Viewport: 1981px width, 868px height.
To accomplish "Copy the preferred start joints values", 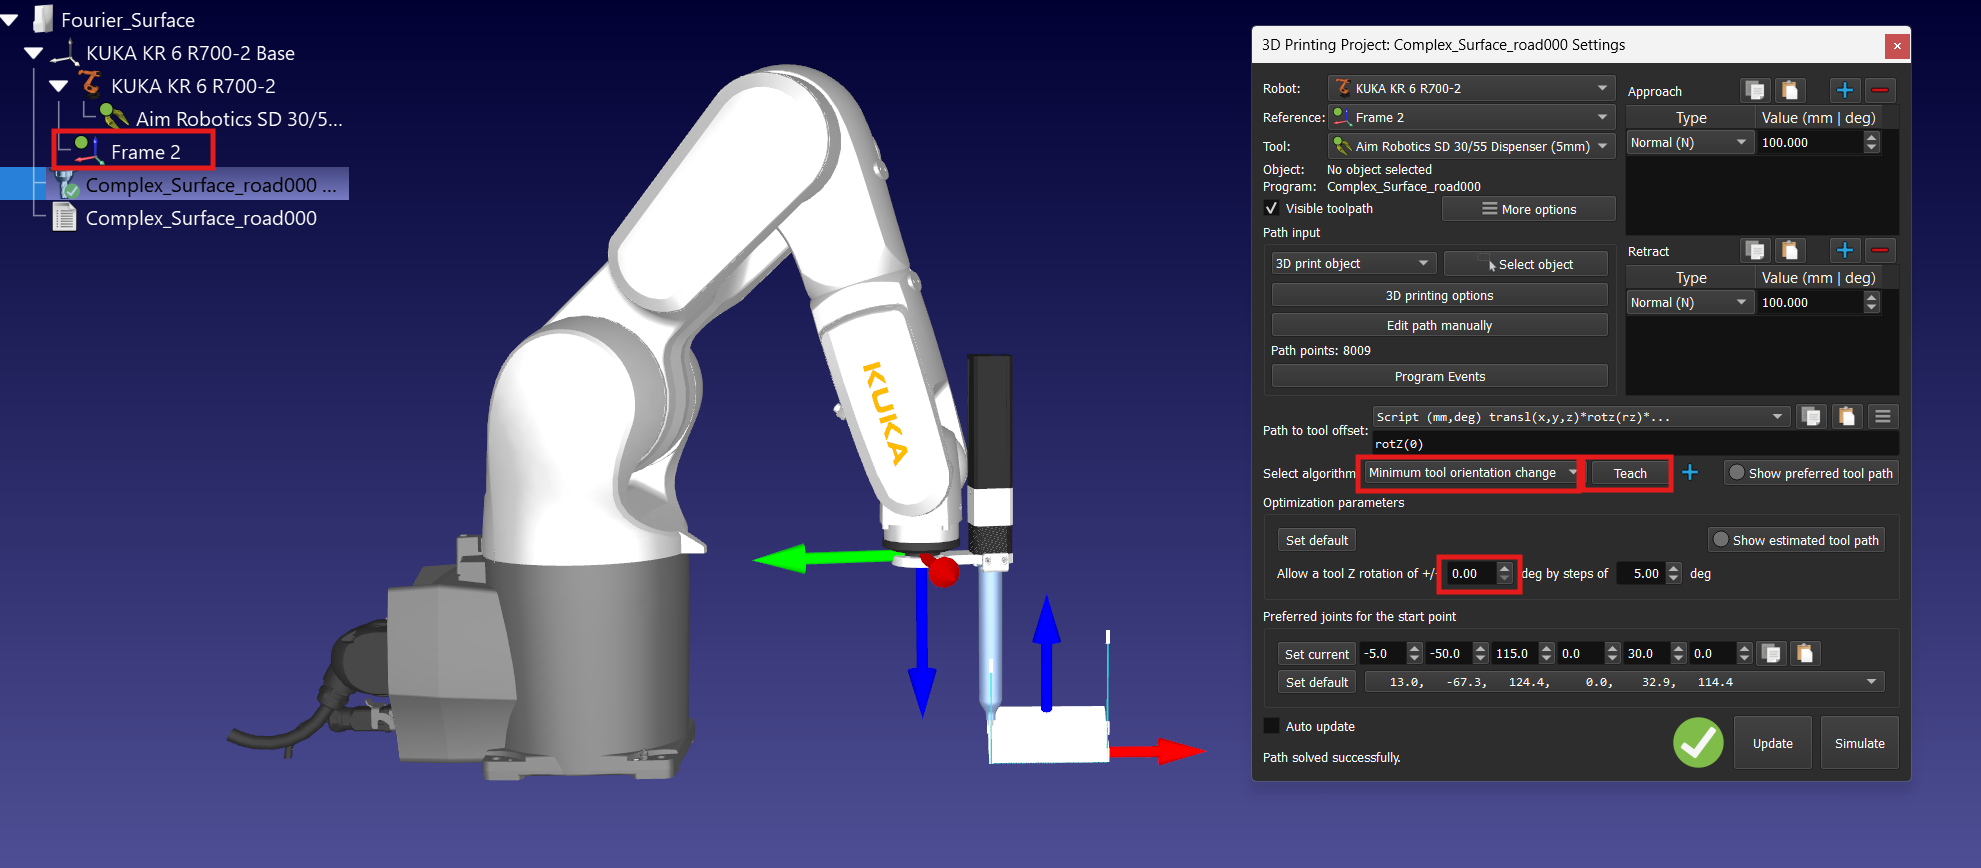I will click(1771, 653).
